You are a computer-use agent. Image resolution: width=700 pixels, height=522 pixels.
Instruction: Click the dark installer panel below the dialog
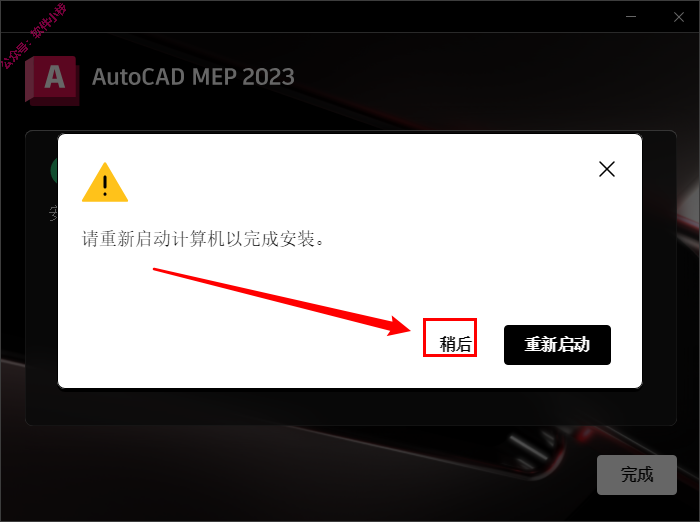coord(350,407)
